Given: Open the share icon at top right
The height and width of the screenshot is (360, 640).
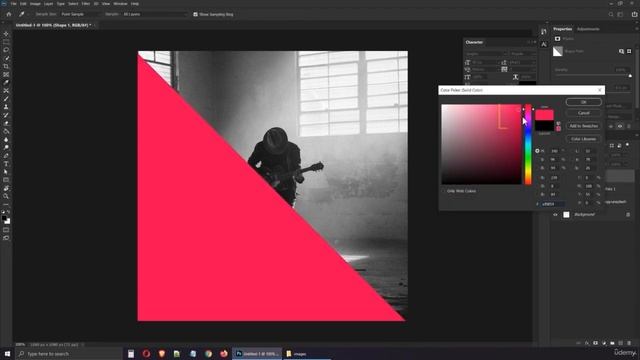Looking at the screenshot, I should click(x=634, y=14).
